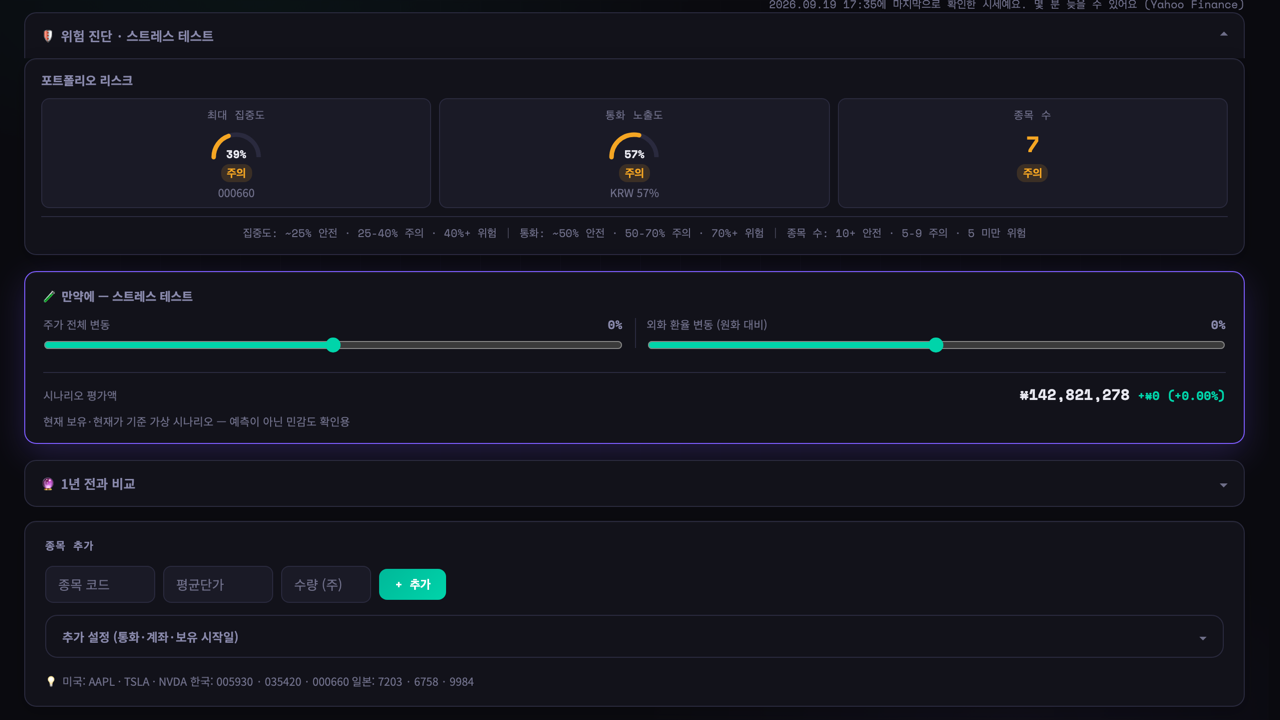Click the 주의 badge under 최대 집중도
1280x720 pixels.
[x=236, y=173]
